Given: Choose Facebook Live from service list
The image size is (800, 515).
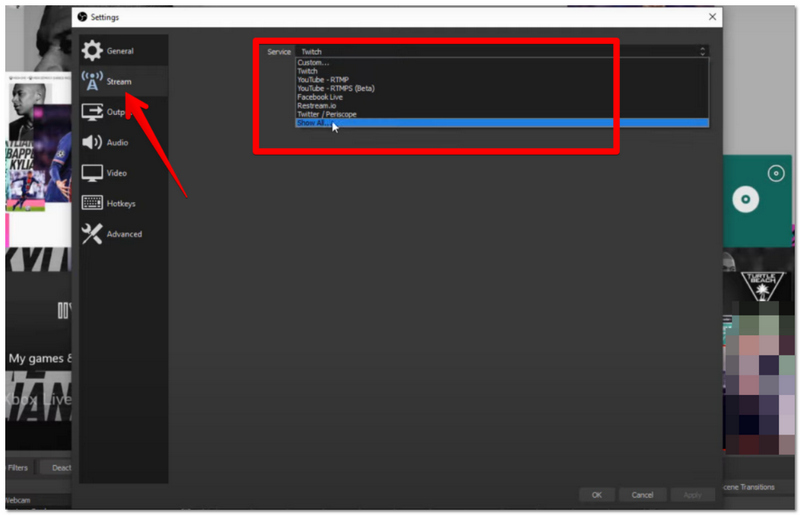Looking at the screenshot, I should click(x=320, y=97).
